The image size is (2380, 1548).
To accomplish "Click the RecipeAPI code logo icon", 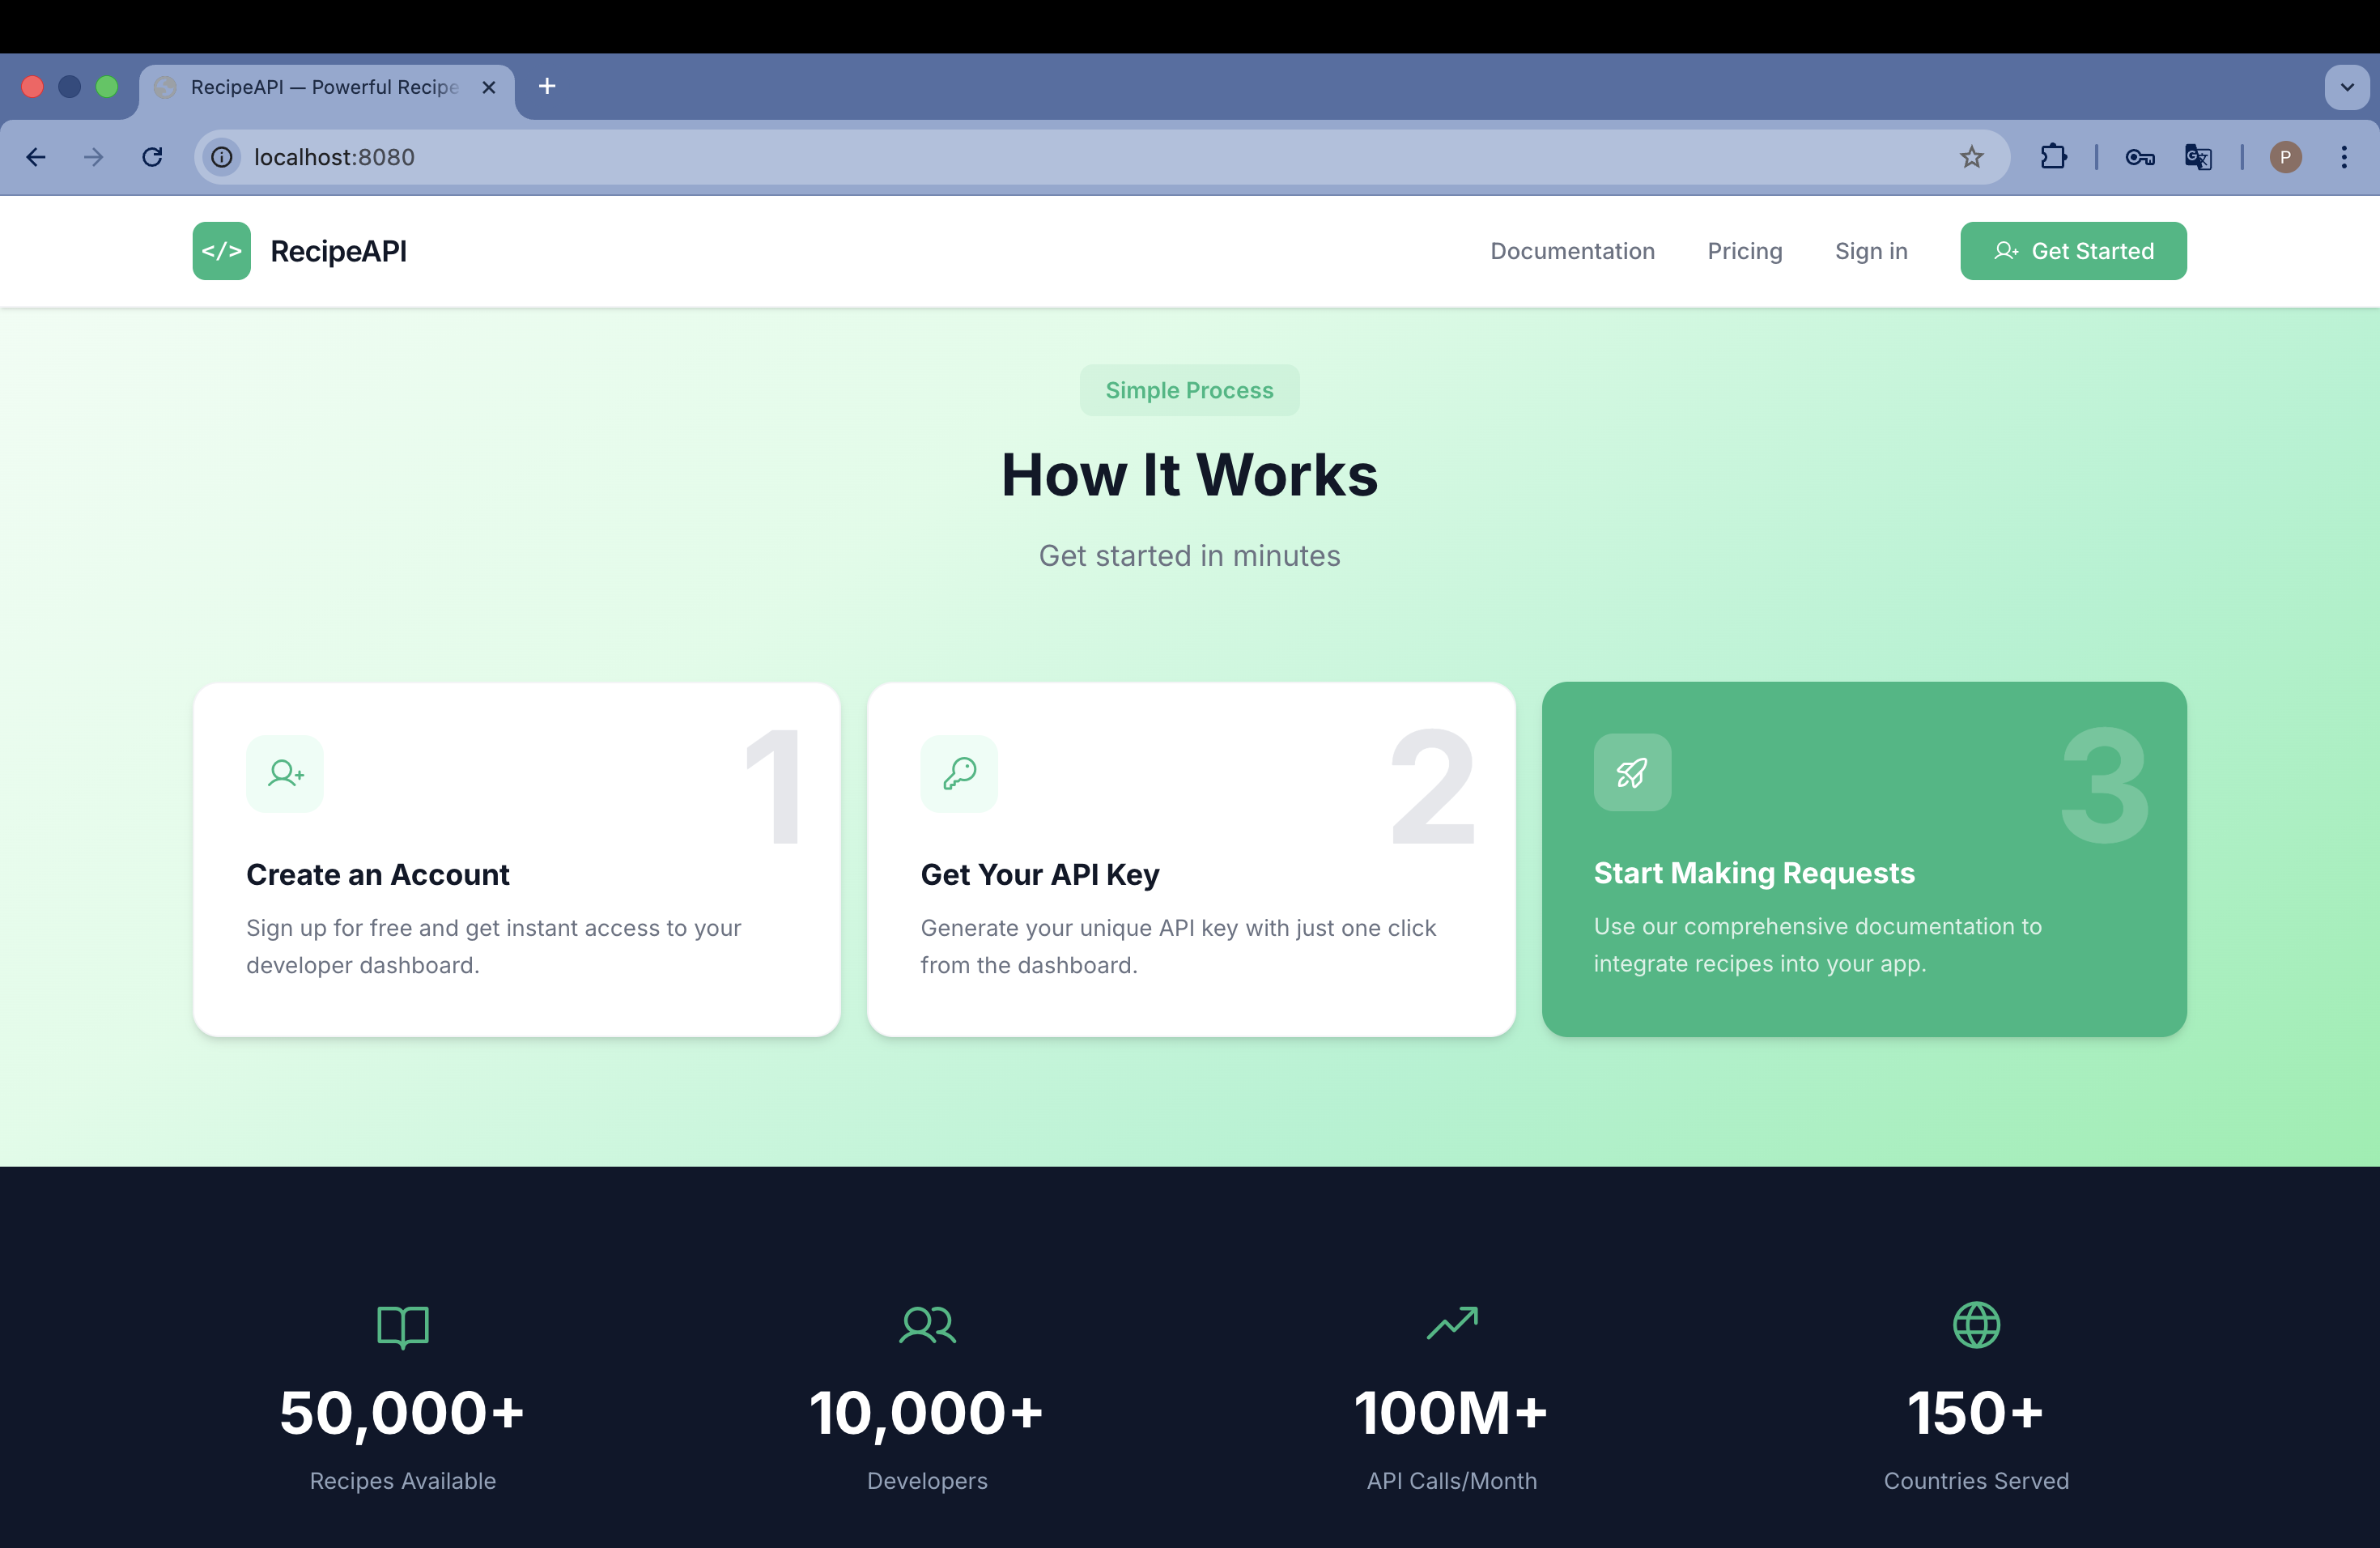I will (x=221, y=251).
